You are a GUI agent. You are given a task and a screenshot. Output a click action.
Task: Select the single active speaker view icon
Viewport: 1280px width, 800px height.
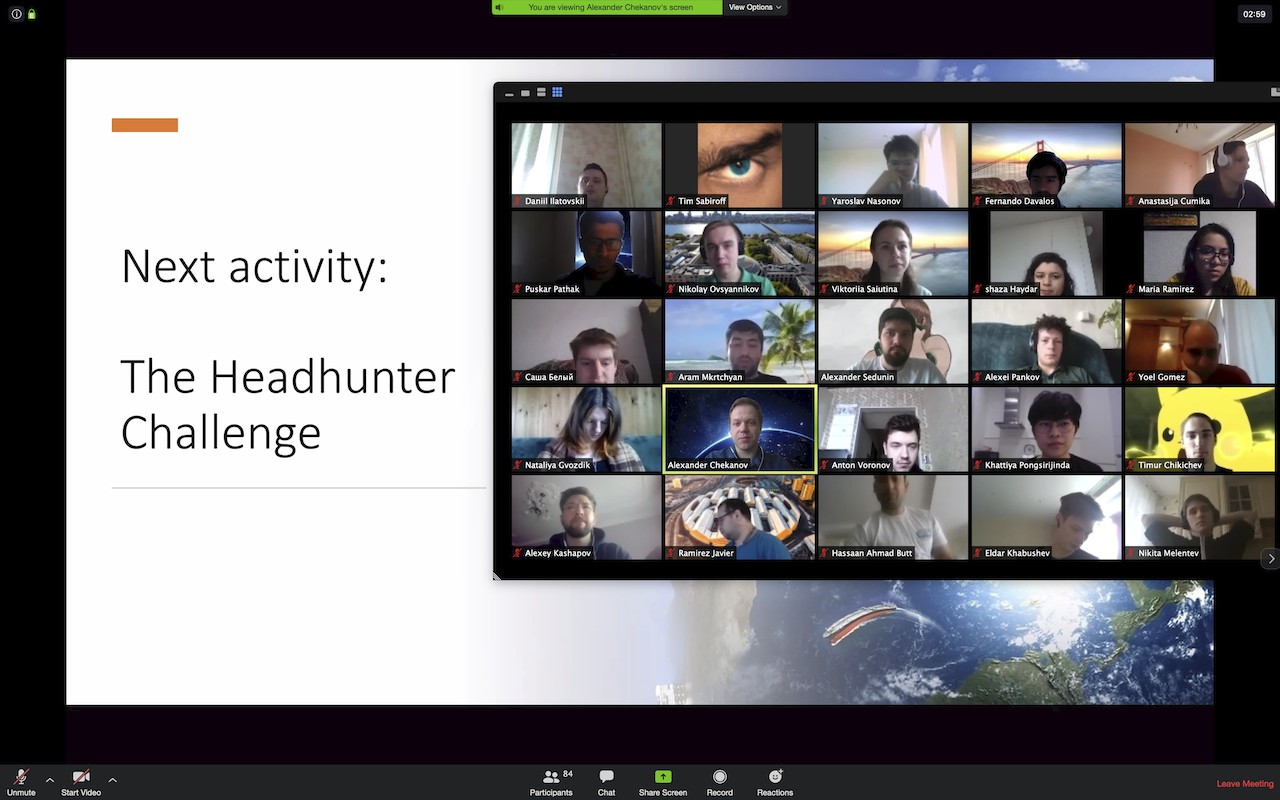pos(525,92)
